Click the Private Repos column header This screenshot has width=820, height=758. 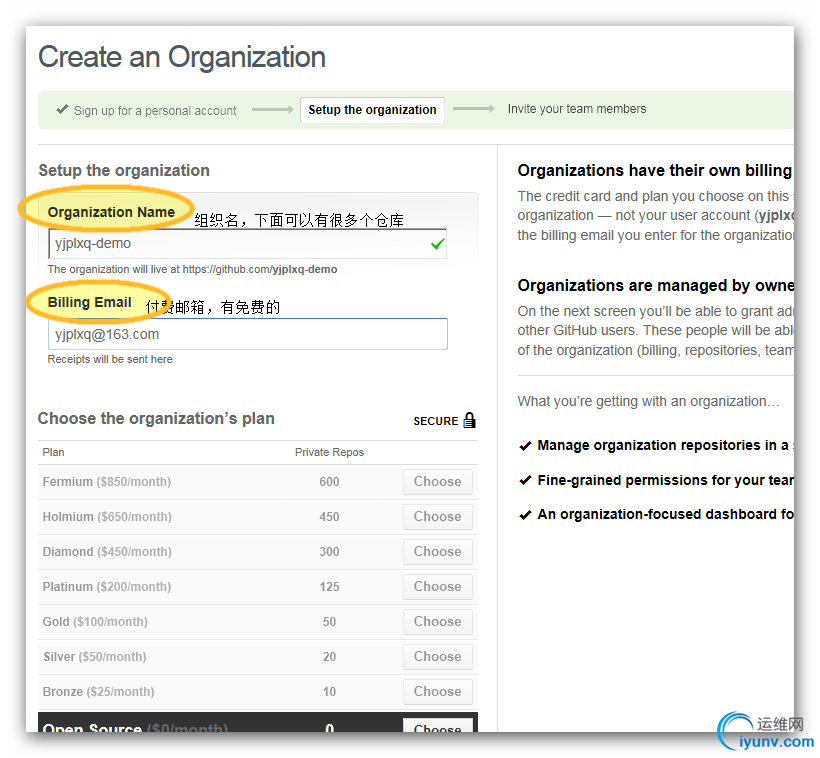(329, 452)
